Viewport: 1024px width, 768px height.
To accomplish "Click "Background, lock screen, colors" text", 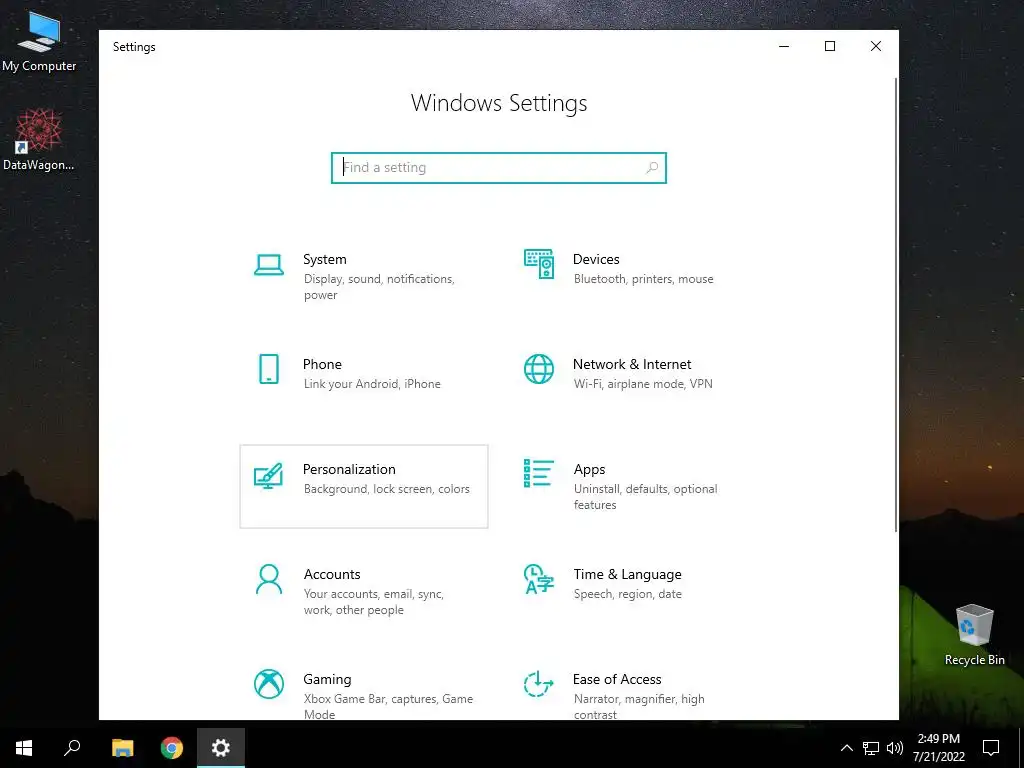I will tap(387, 489).
